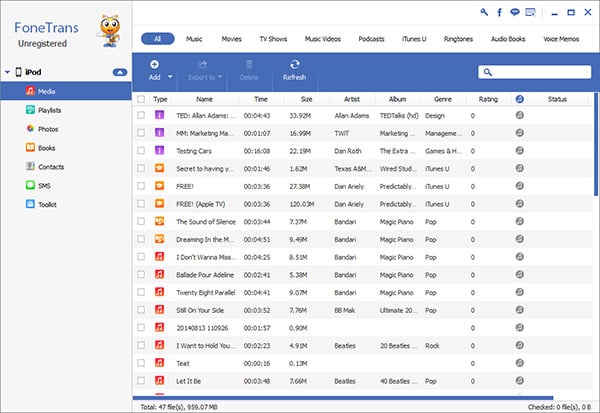Switch to the Audio Books tab
The width and height of the screenshot is (600, 413).
click(508, 39)
